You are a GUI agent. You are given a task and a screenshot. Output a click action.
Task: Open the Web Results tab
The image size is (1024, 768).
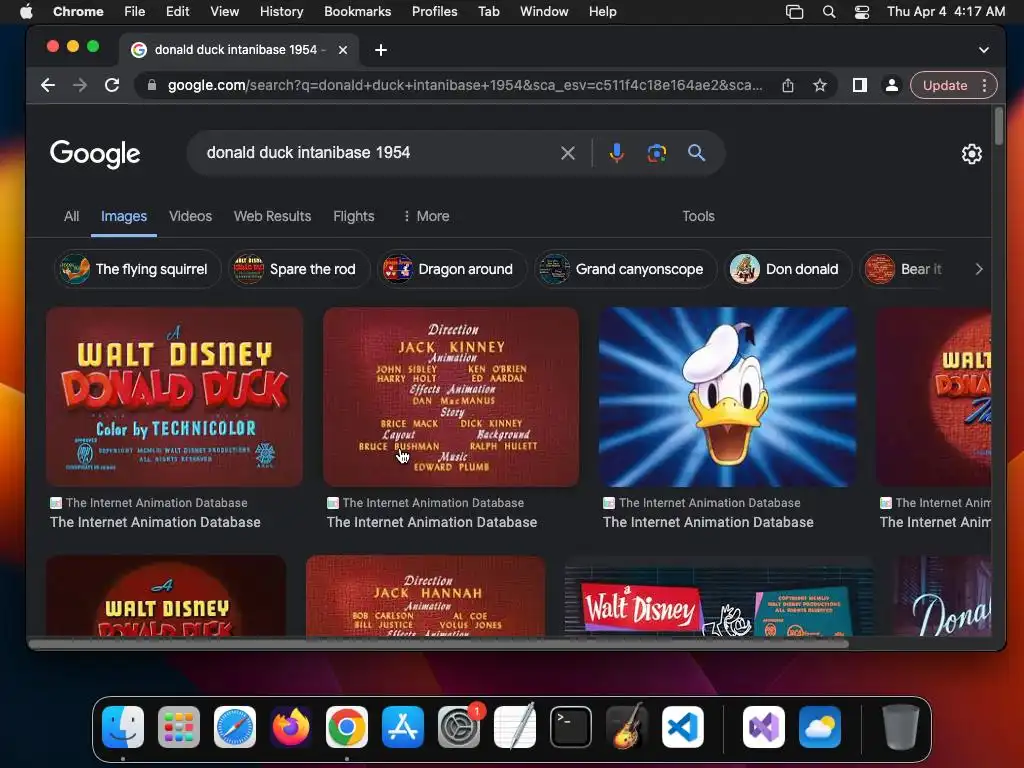click(x=272, y=216)
